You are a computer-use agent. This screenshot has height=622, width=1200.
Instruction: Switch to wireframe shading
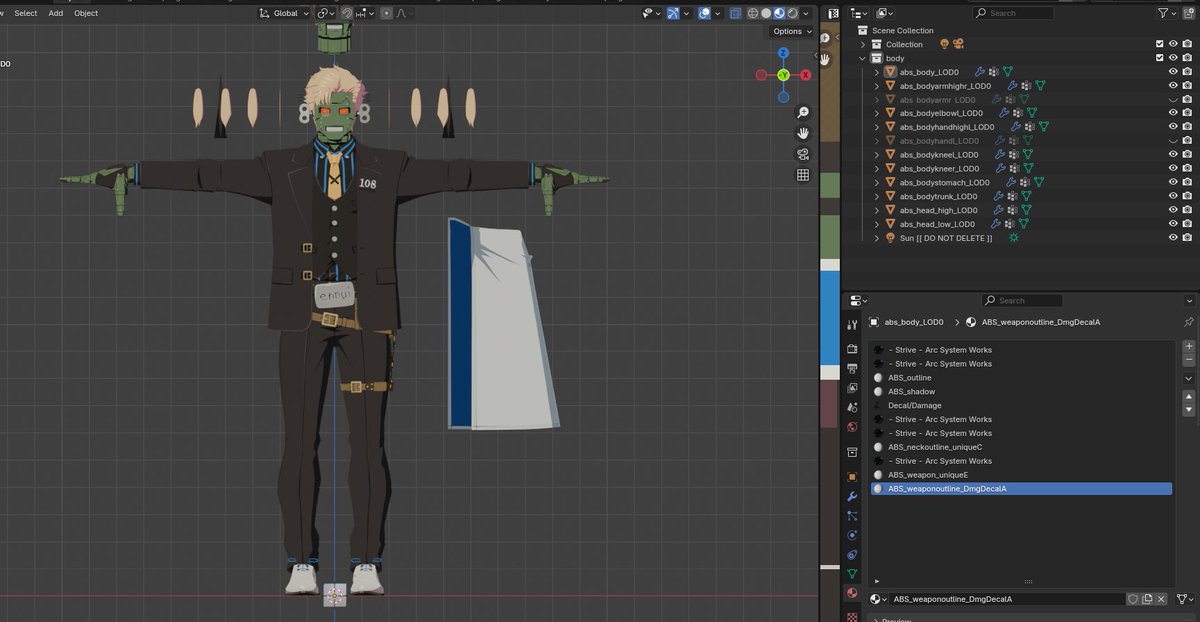(x=753, y=13)
